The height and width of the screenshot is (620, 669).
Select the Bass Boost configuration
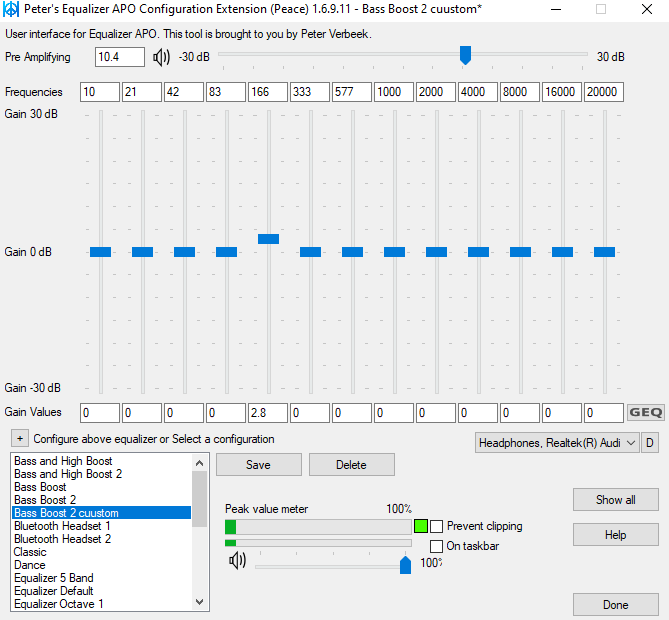102,487
